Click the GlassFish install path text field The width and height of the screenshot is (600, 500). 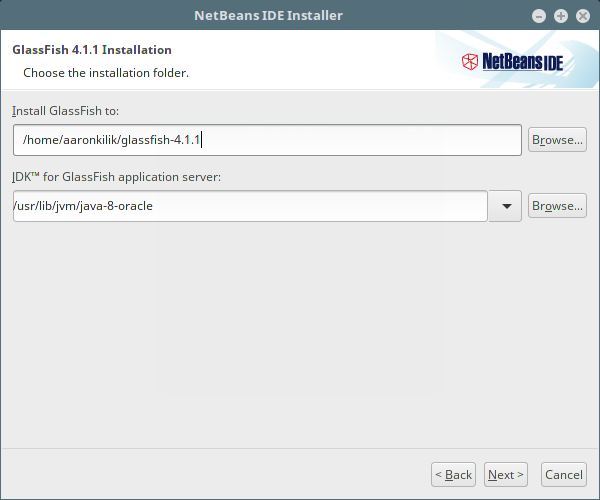[x=267, y=140]
